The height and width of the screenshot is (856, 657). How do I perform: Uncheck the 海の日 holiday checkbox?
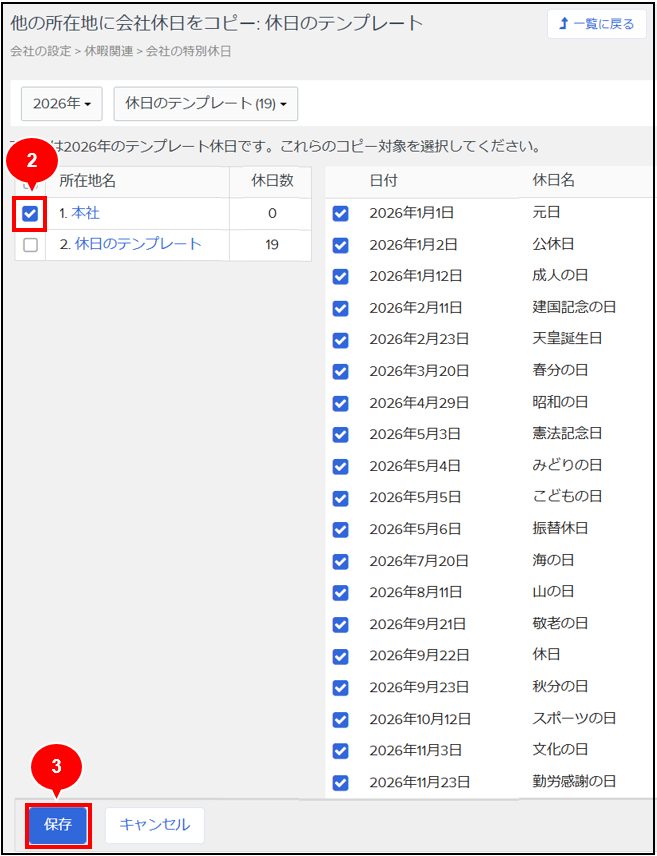point(341,561)
